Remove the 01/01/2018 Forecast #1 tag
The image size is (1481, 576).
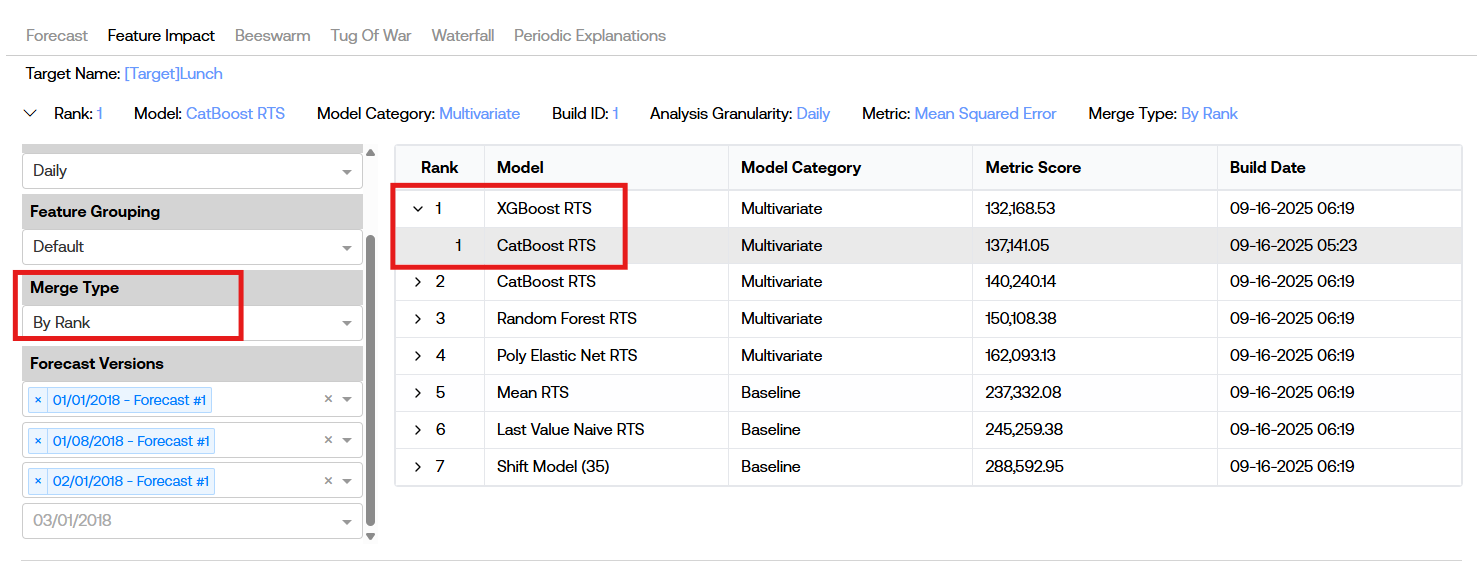coord(38,400)
